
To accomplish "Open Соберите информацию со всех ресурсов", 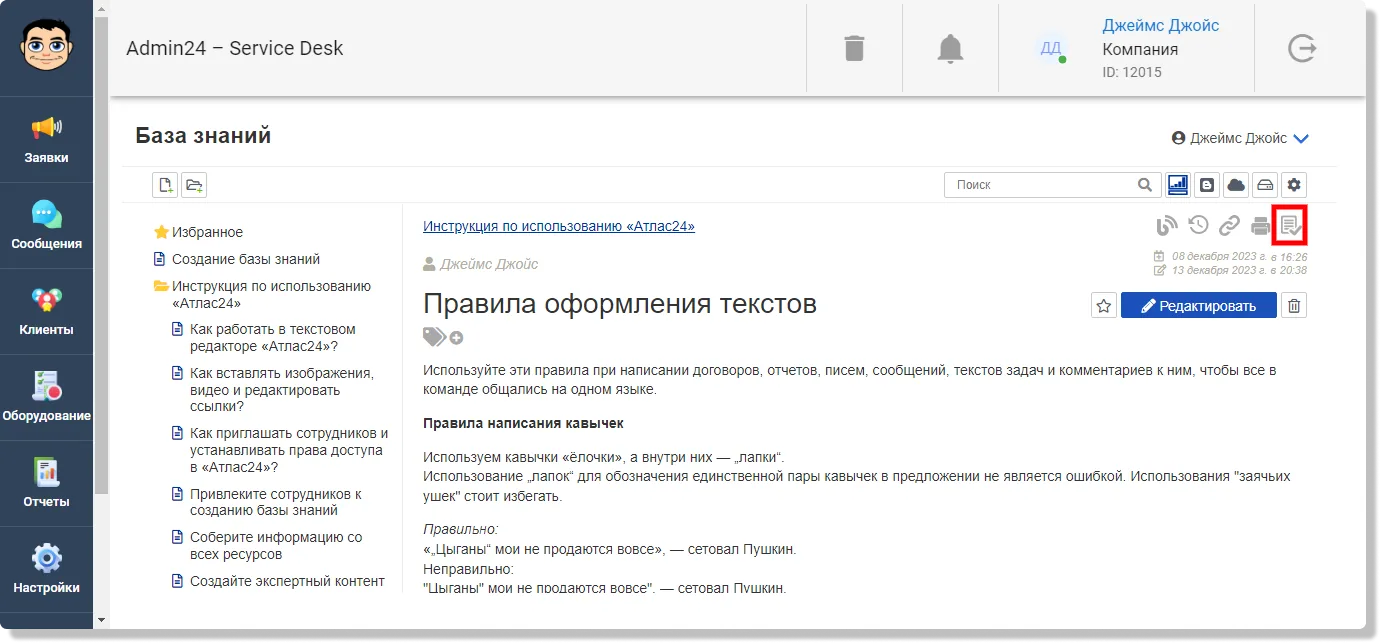I will (276, 546).
